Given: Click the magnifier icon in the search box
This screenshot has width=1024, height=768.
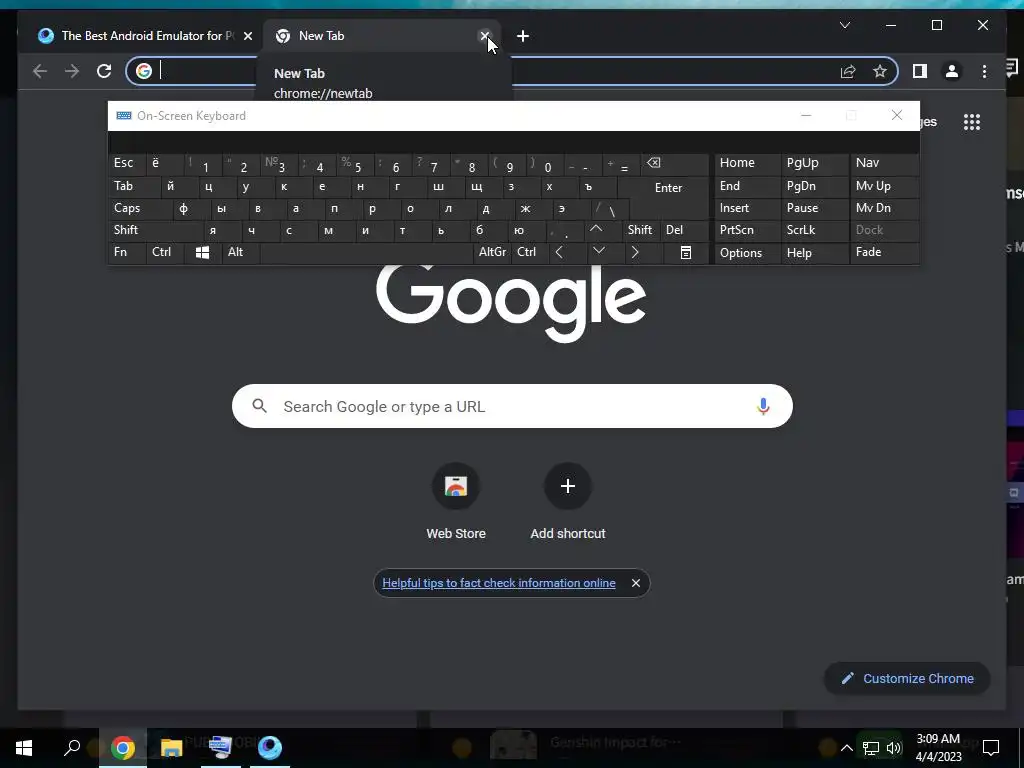Looking at the screenshot, I should [x=259, y=406].
